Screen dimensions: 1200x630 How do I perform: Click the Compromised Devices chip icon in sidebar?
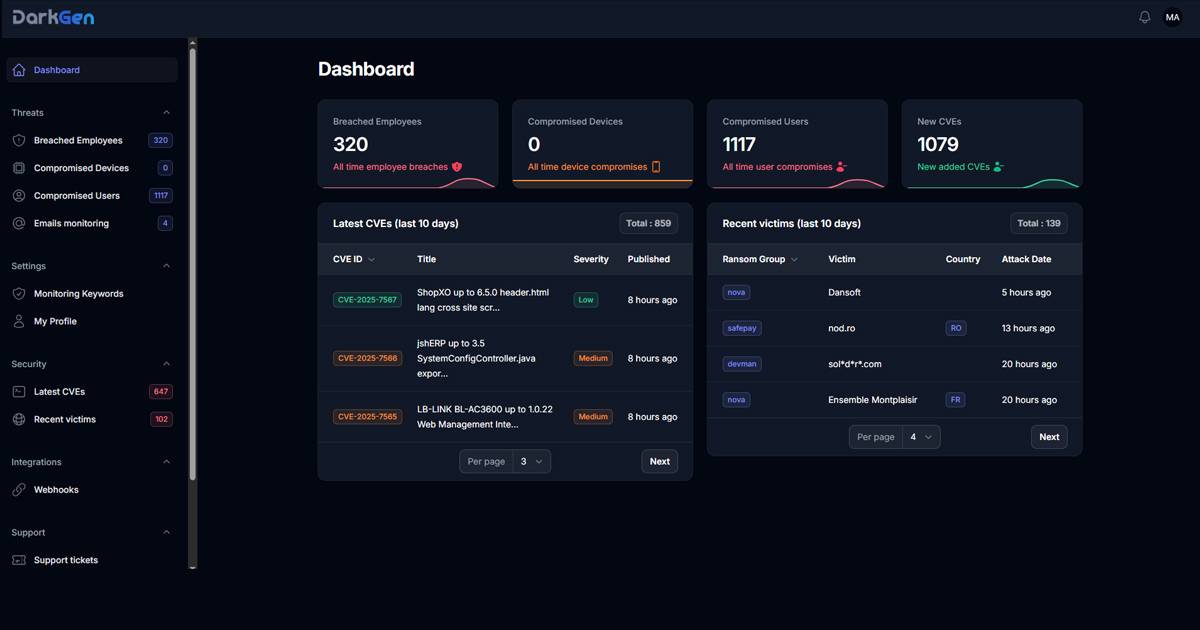pos(19,168)
